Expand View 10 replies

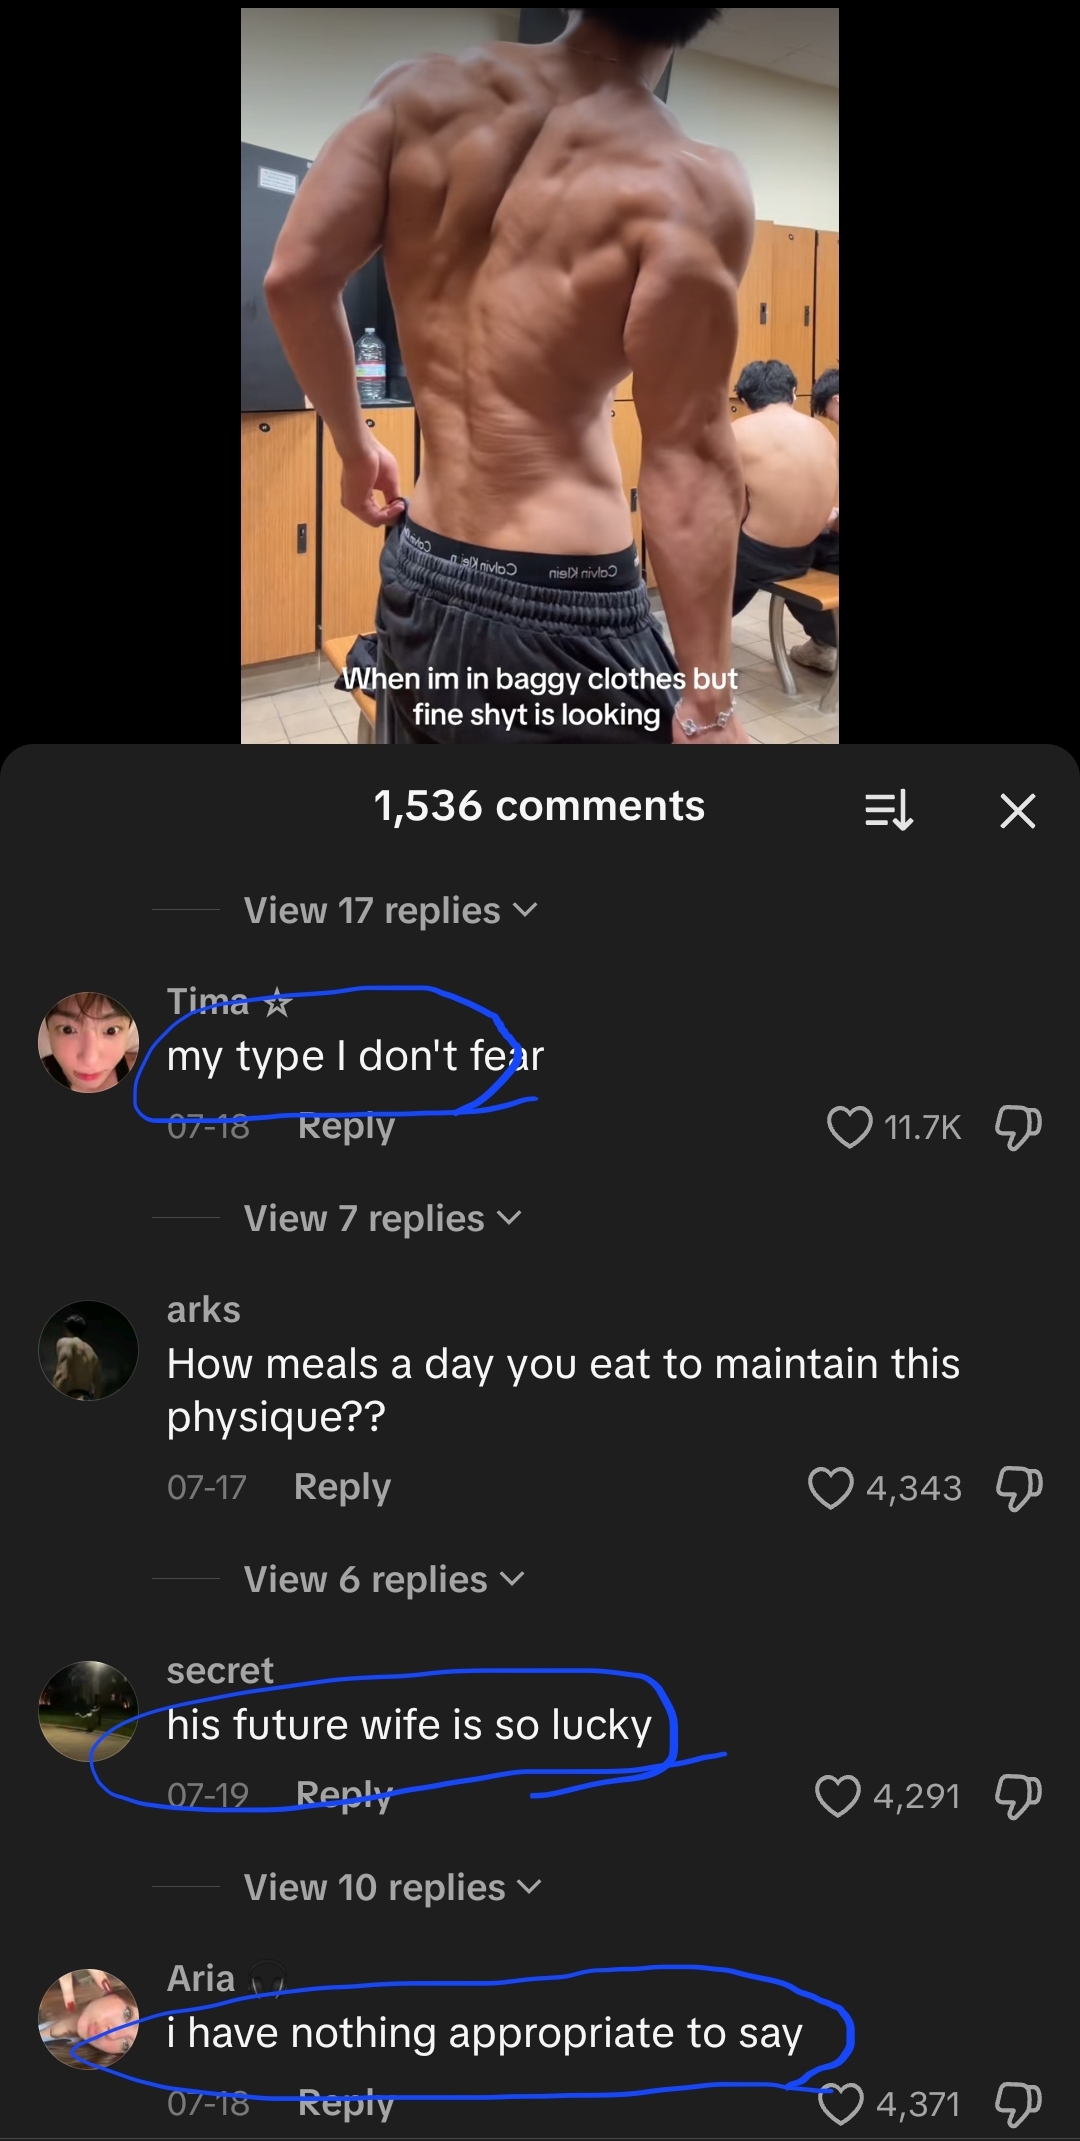[392, 1887]
